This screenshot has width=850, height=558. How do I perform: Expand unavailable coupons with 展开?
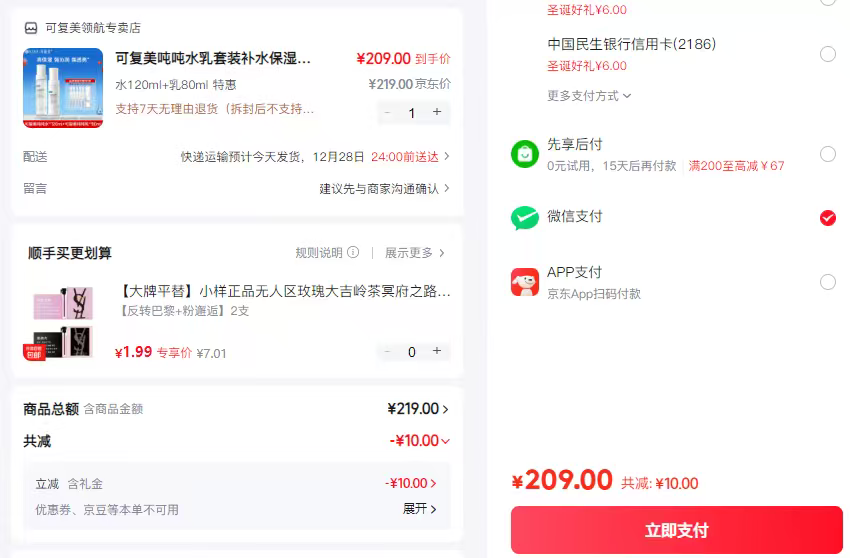(x=420, y=509)
